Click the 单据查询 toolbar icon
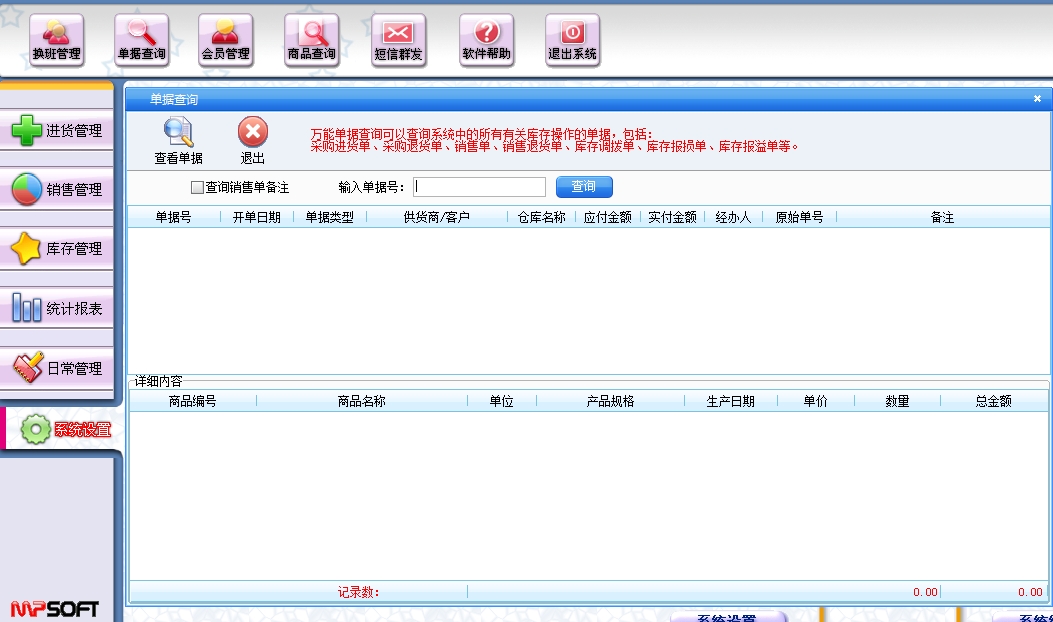The height and width of the screenshot is (622, 1053). (x=141, y=41)
